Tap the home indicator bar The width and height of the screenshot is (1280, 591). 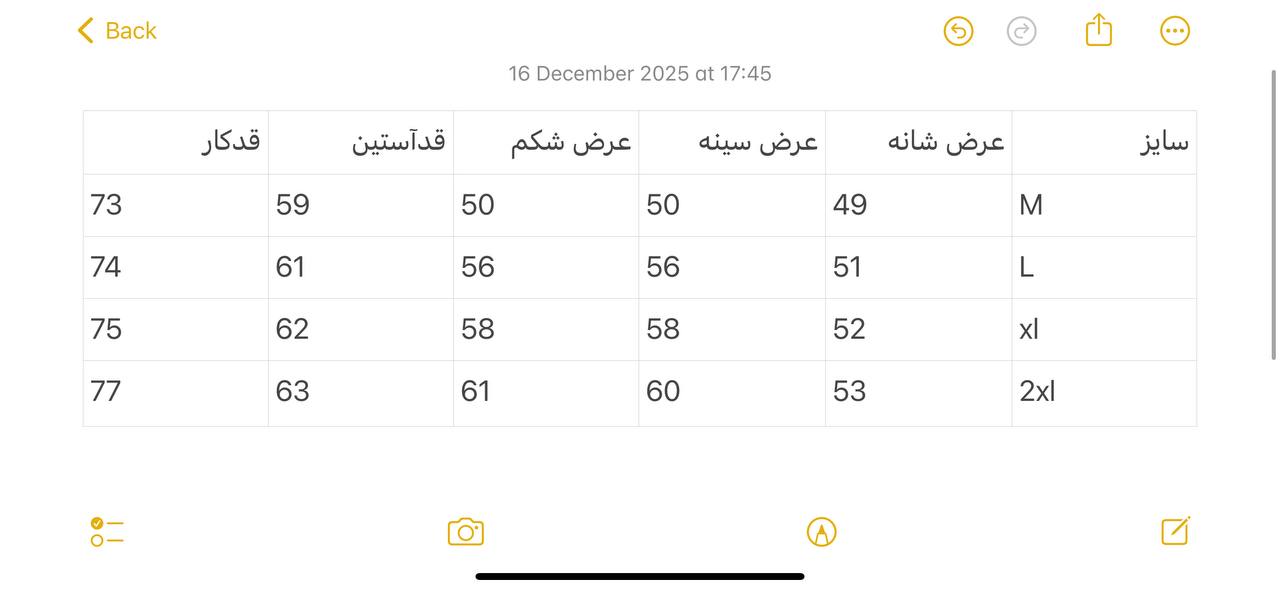click(x=639, y=576)
